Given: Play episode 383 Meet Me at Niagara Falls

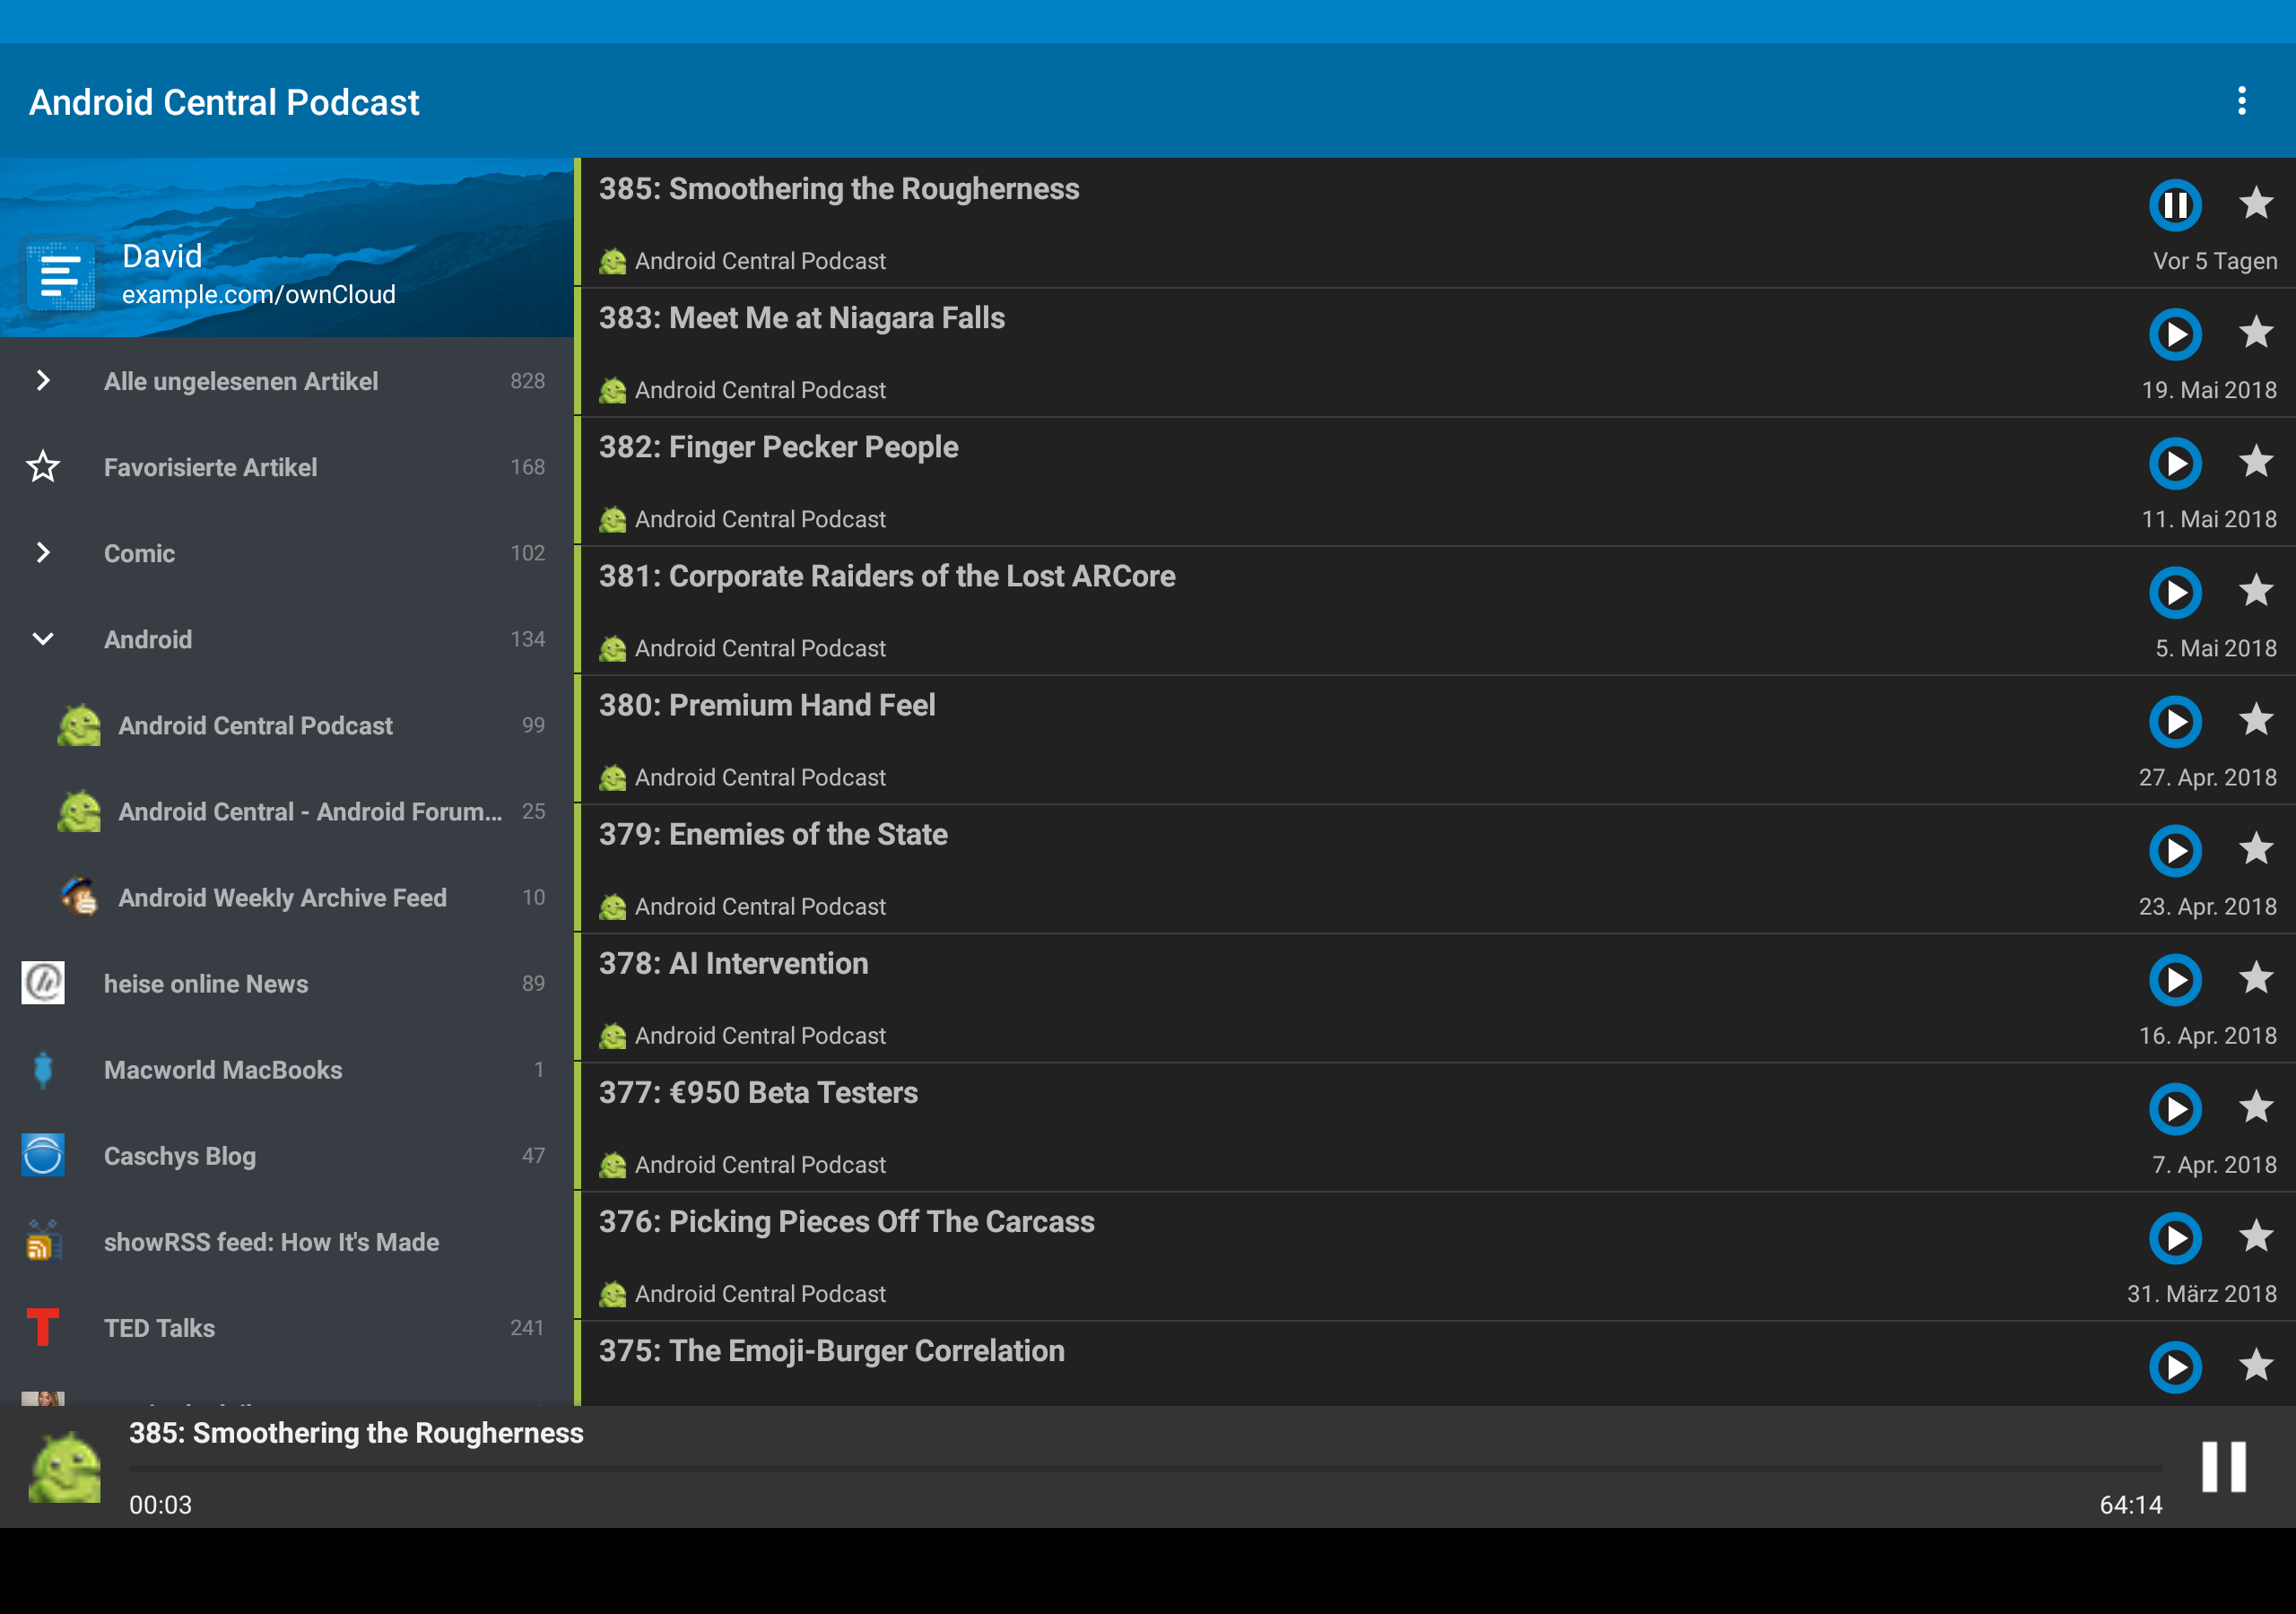Looking at the screenshot, I should click(2175, 334).
